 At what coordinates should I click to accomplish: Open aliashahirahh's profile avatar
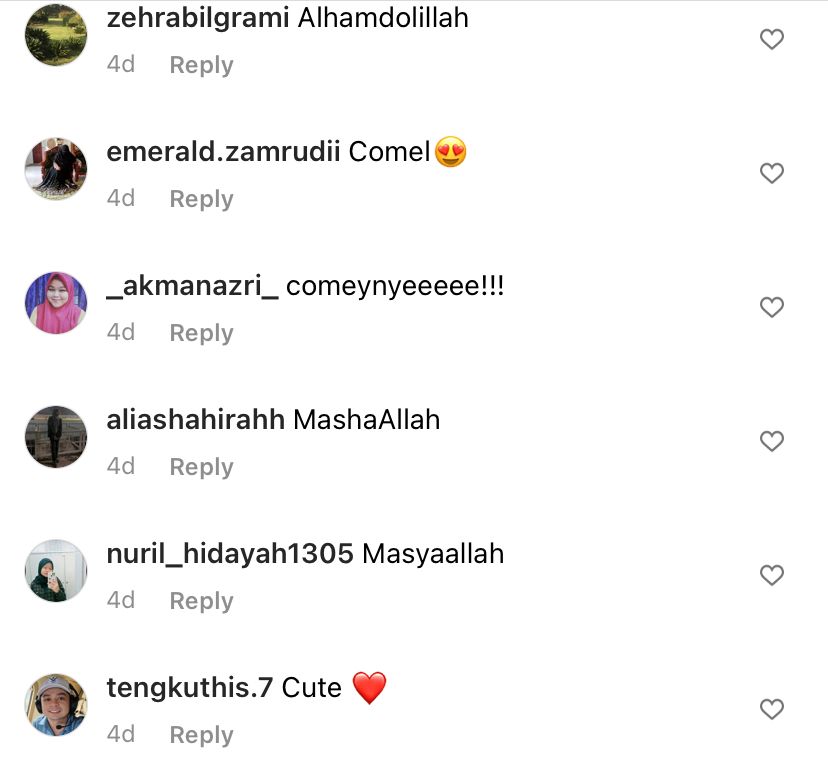(x=56, y=437)
